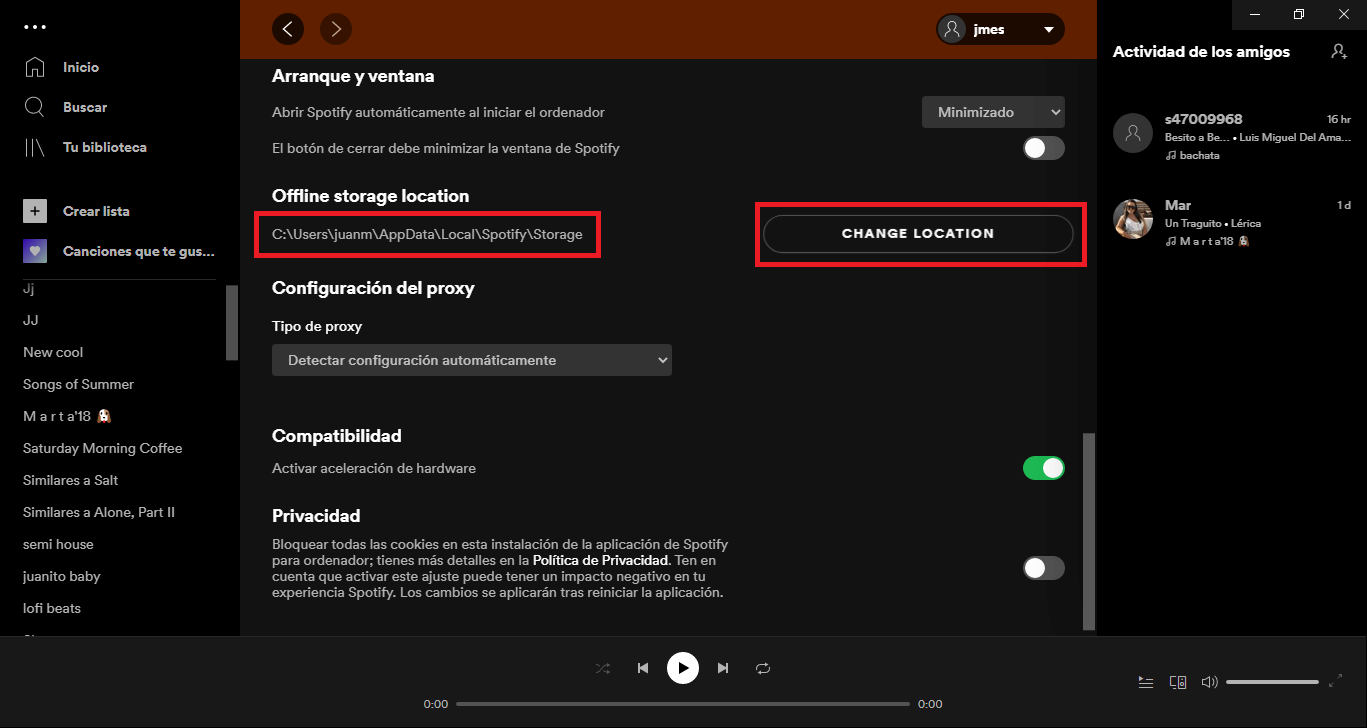
Task: Toggle shuffle playback
Action: point(603,668)
